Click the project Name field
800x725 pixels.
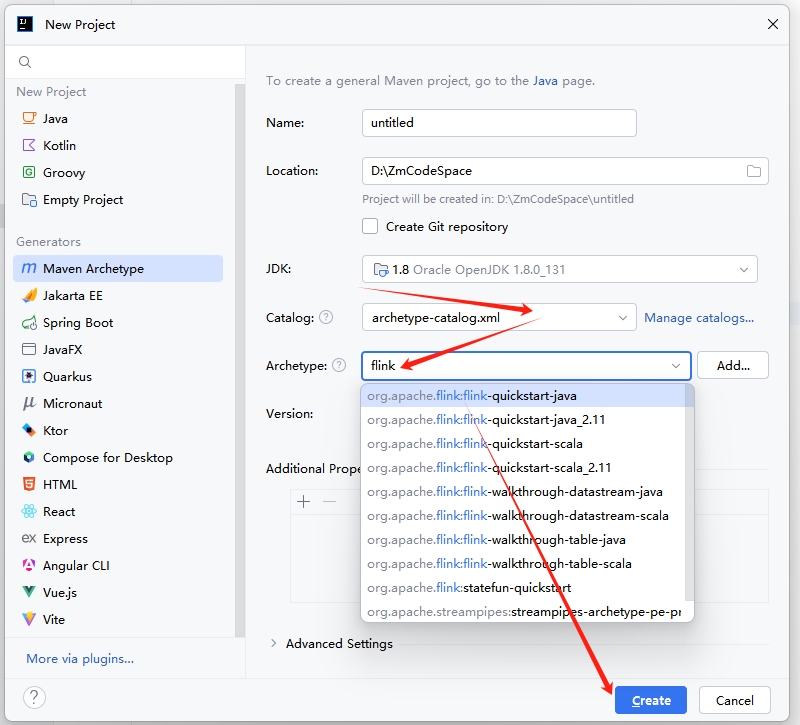point(499,123)
